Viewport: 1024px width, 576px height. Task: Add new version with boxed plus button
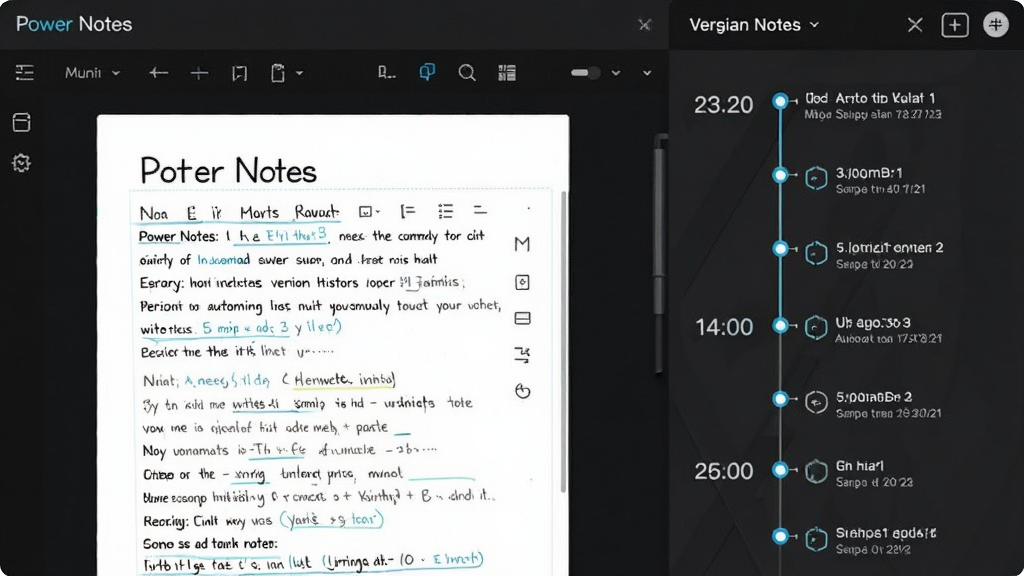click(x=955, y=25)
